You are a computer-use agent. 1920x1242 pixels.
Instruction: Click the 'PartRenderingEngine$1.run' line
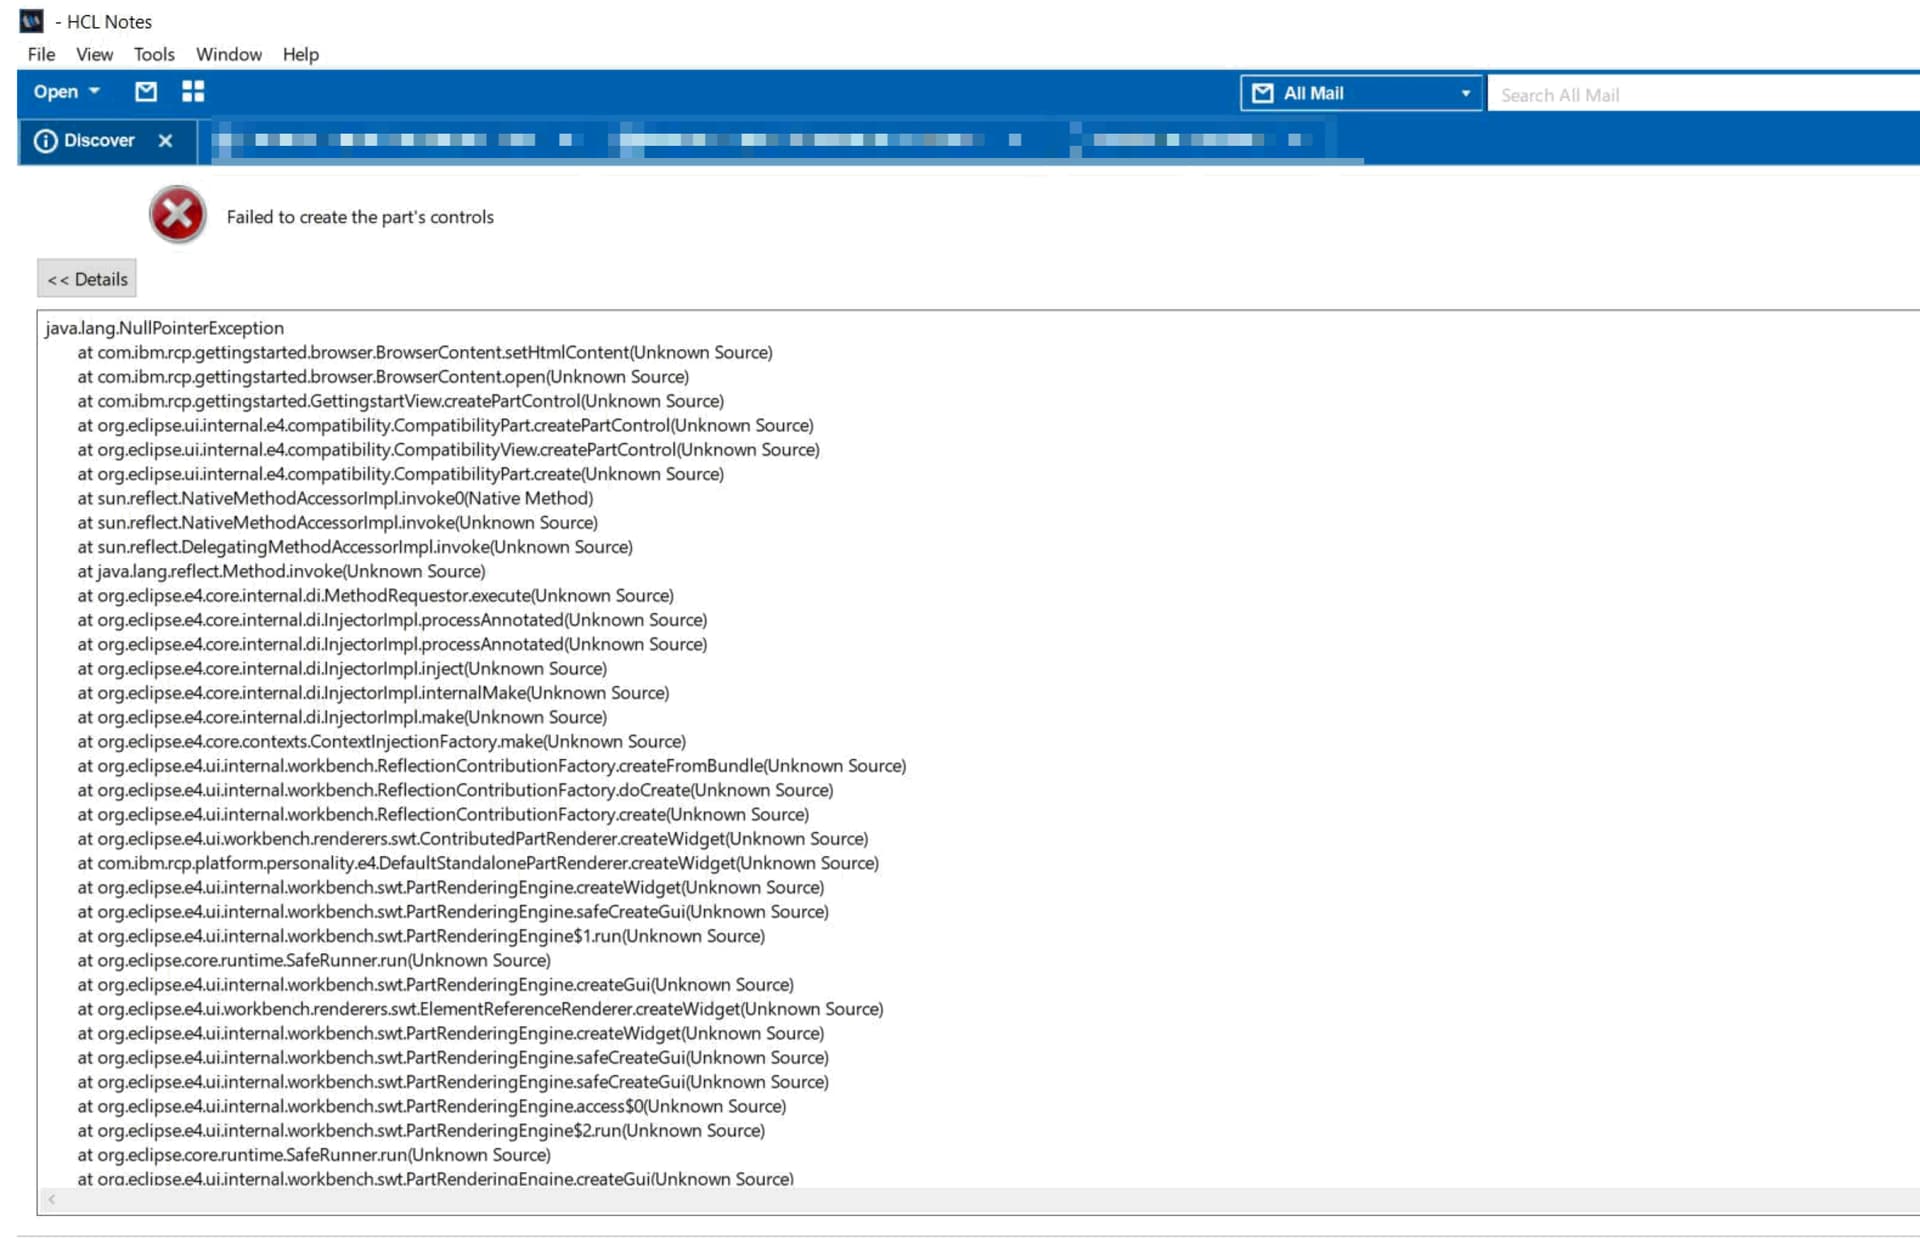click(x=421, y=936)
